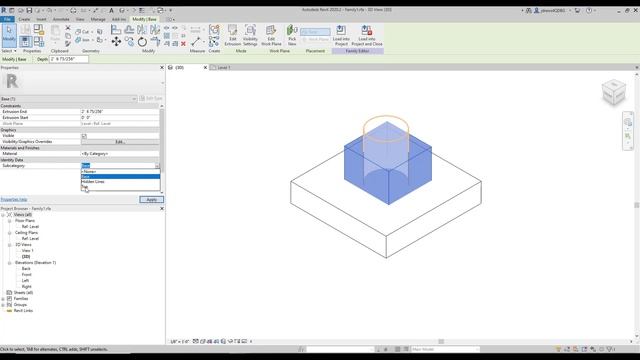Open the Subcategory dropdown arrow
Screen dimensions: 640x360
pos(157,166)
